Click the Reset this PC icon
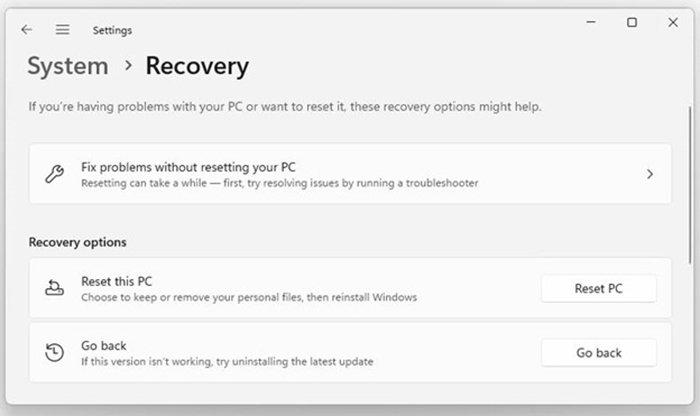This screenshot has height=416, width=700. (x=55, y=289)
